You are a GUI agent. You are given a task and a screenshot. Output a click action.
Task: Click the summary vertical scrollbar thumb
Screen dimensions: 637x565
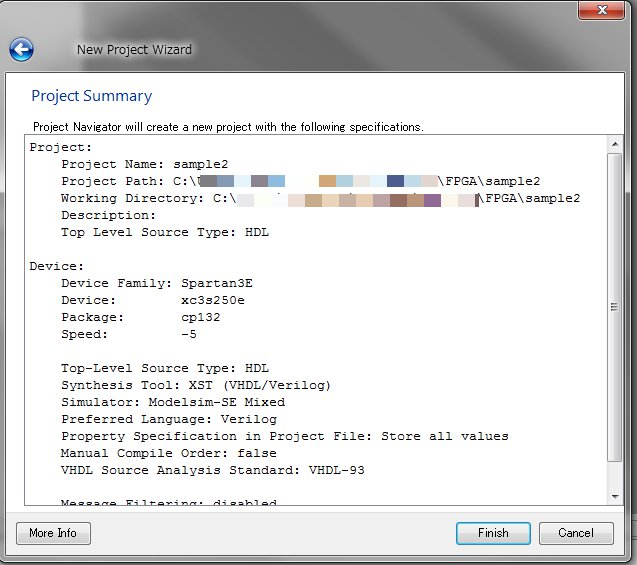613,308
